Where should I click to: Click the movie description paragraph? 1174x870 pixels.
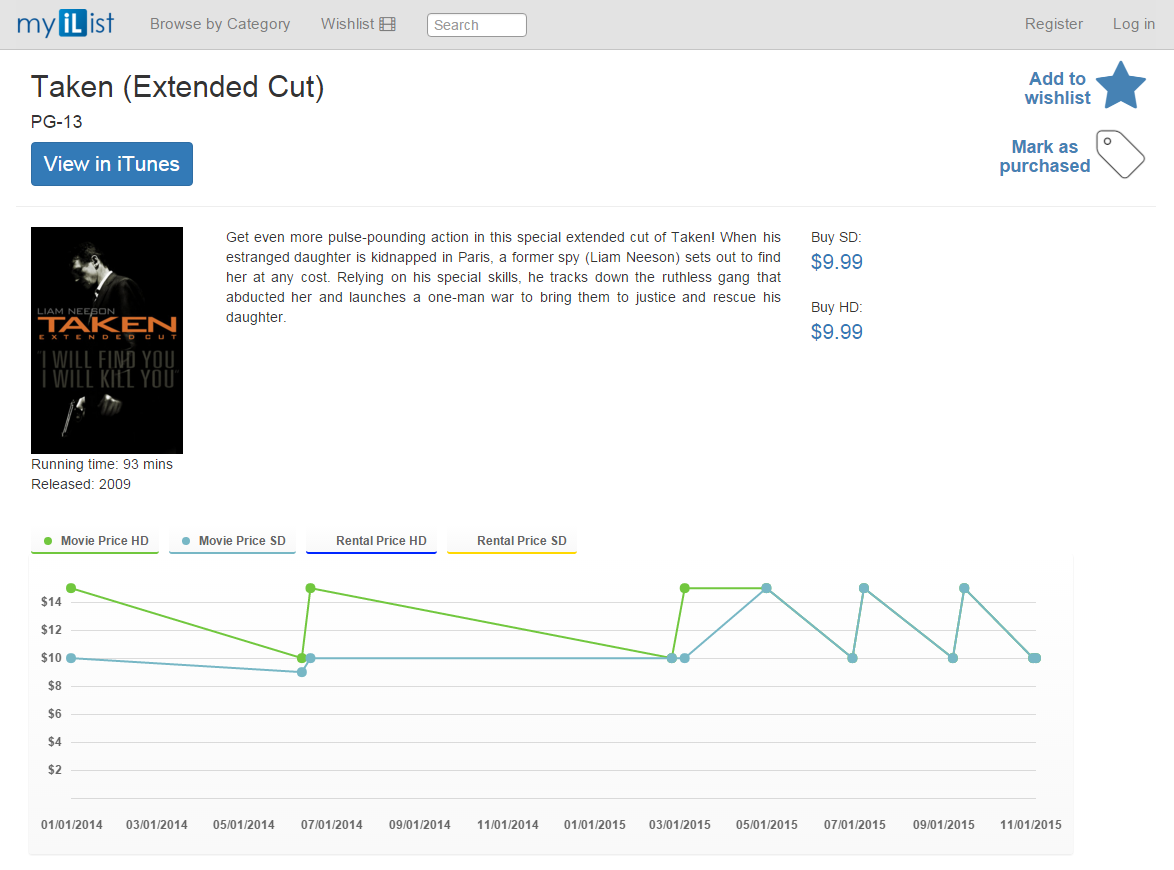(x=503, y=277)
